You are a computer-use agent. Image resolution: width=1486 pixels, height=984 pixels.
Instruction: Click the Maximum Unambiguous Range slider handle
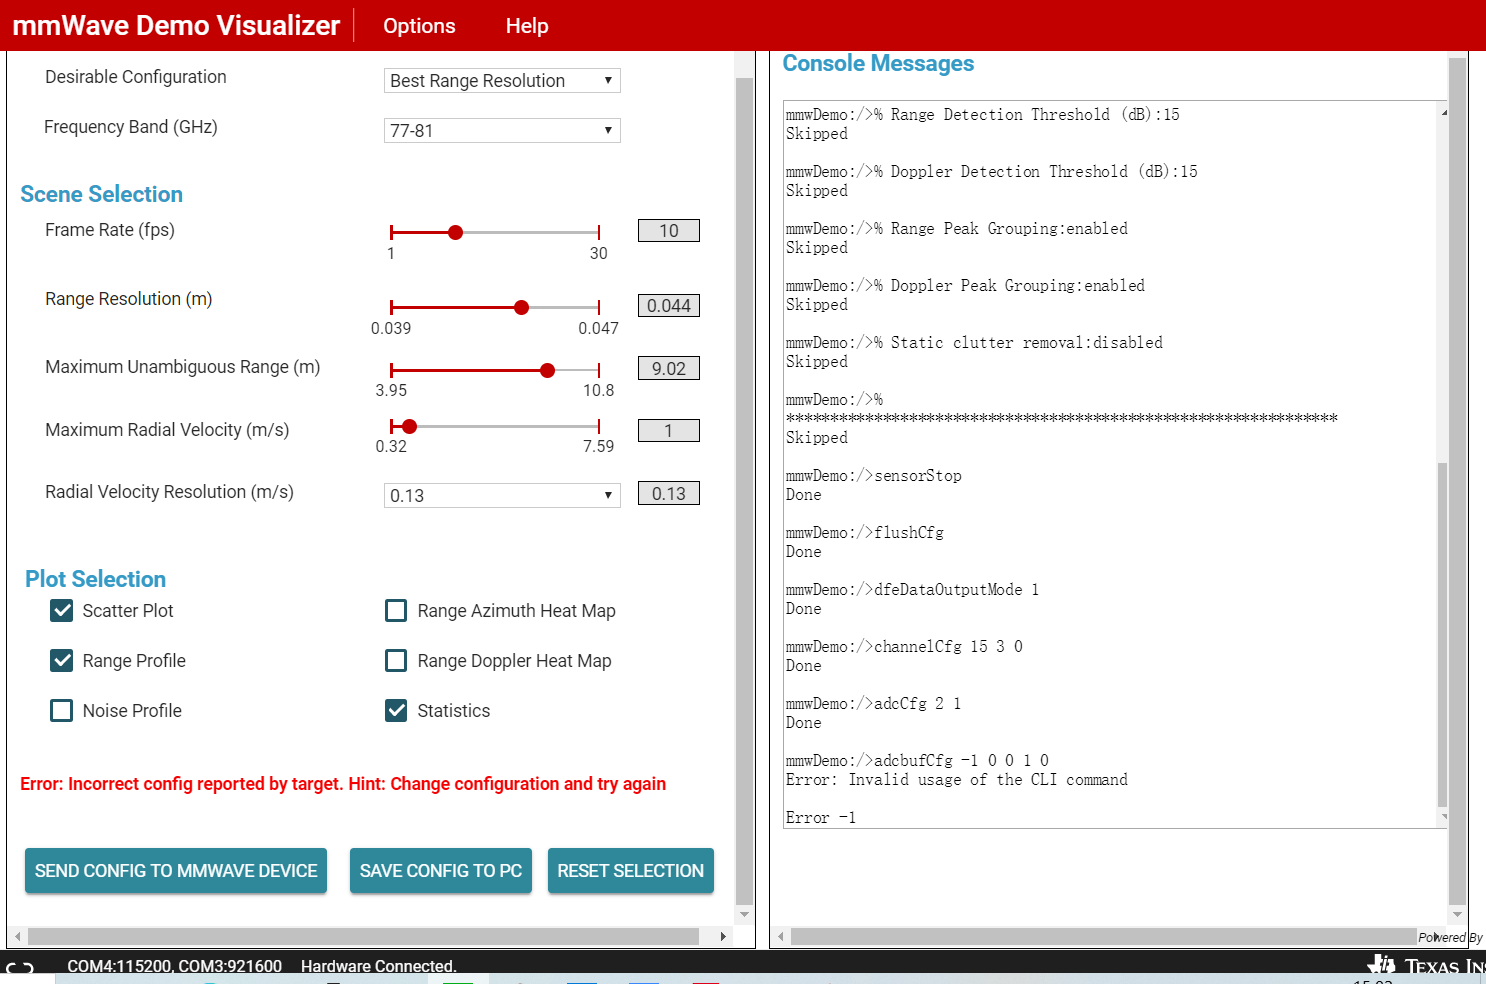point(547,370)
